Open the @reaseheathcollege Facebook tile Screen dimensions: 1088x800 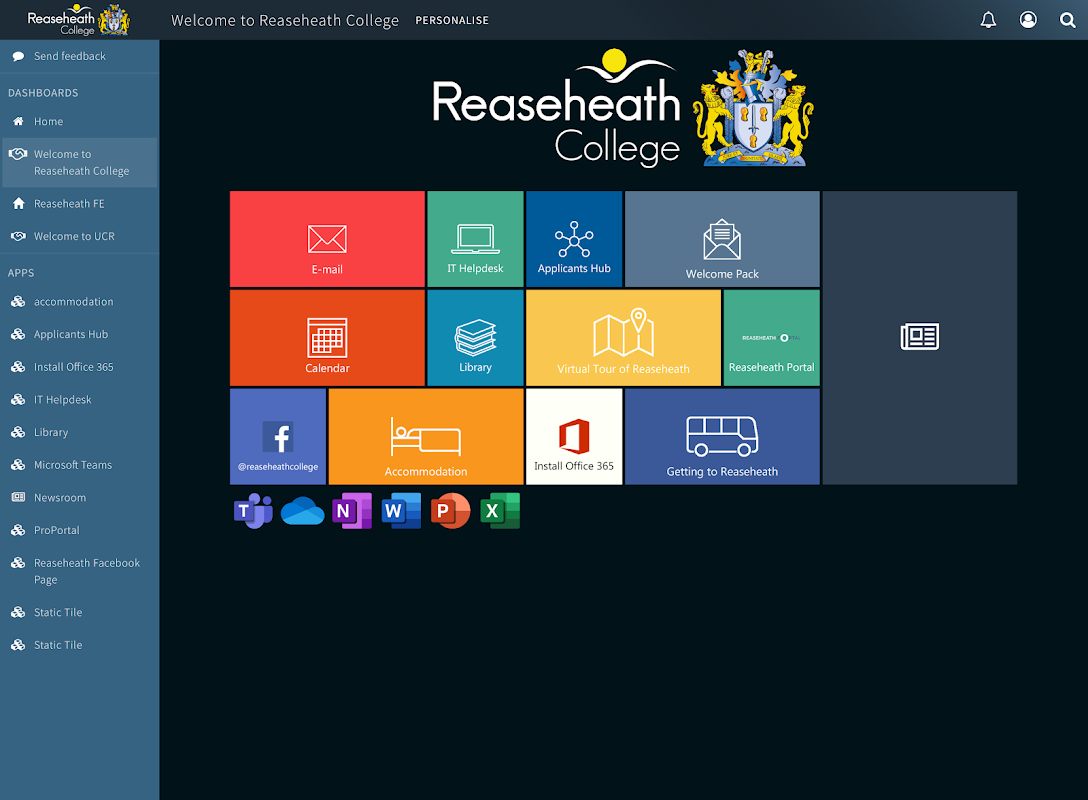[278, 436]
